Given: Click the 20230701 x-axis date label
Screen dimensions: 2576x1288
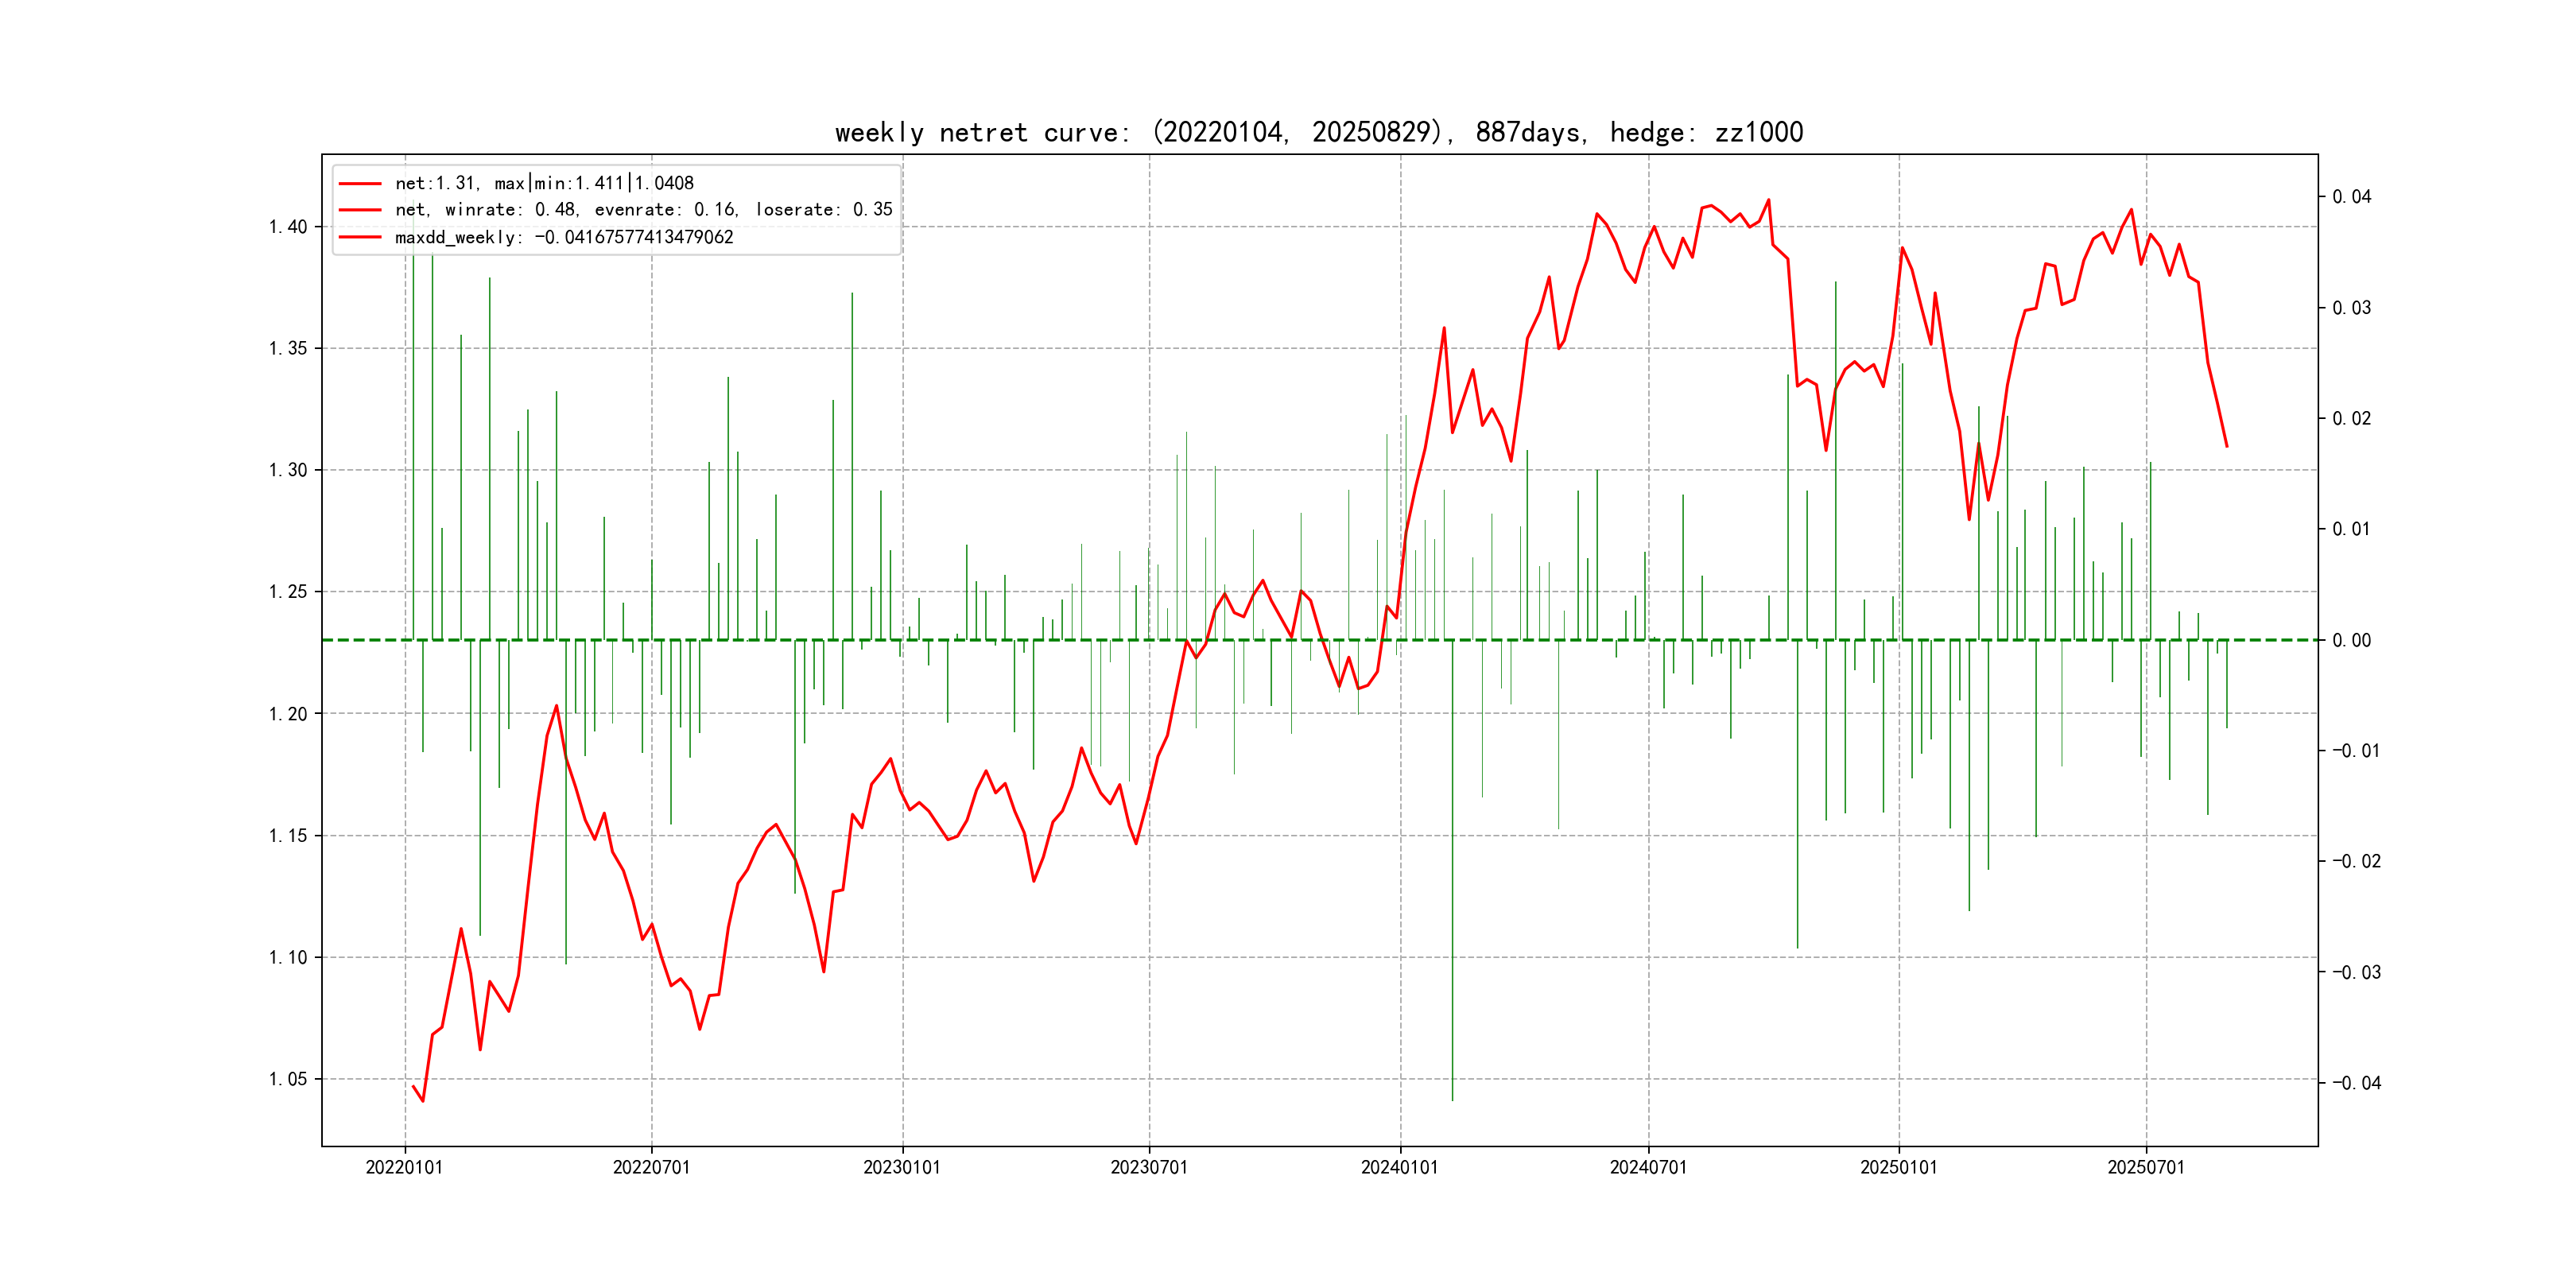Looking at the screenshot, I should click(x=1149, y=1168).
